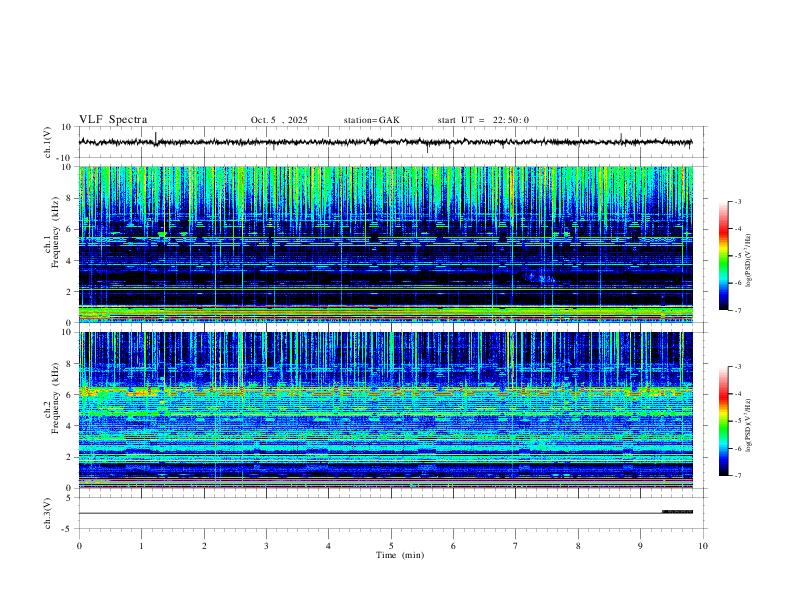
Task: Click time axis tick label '9'
Action: [x=640, y=546]
